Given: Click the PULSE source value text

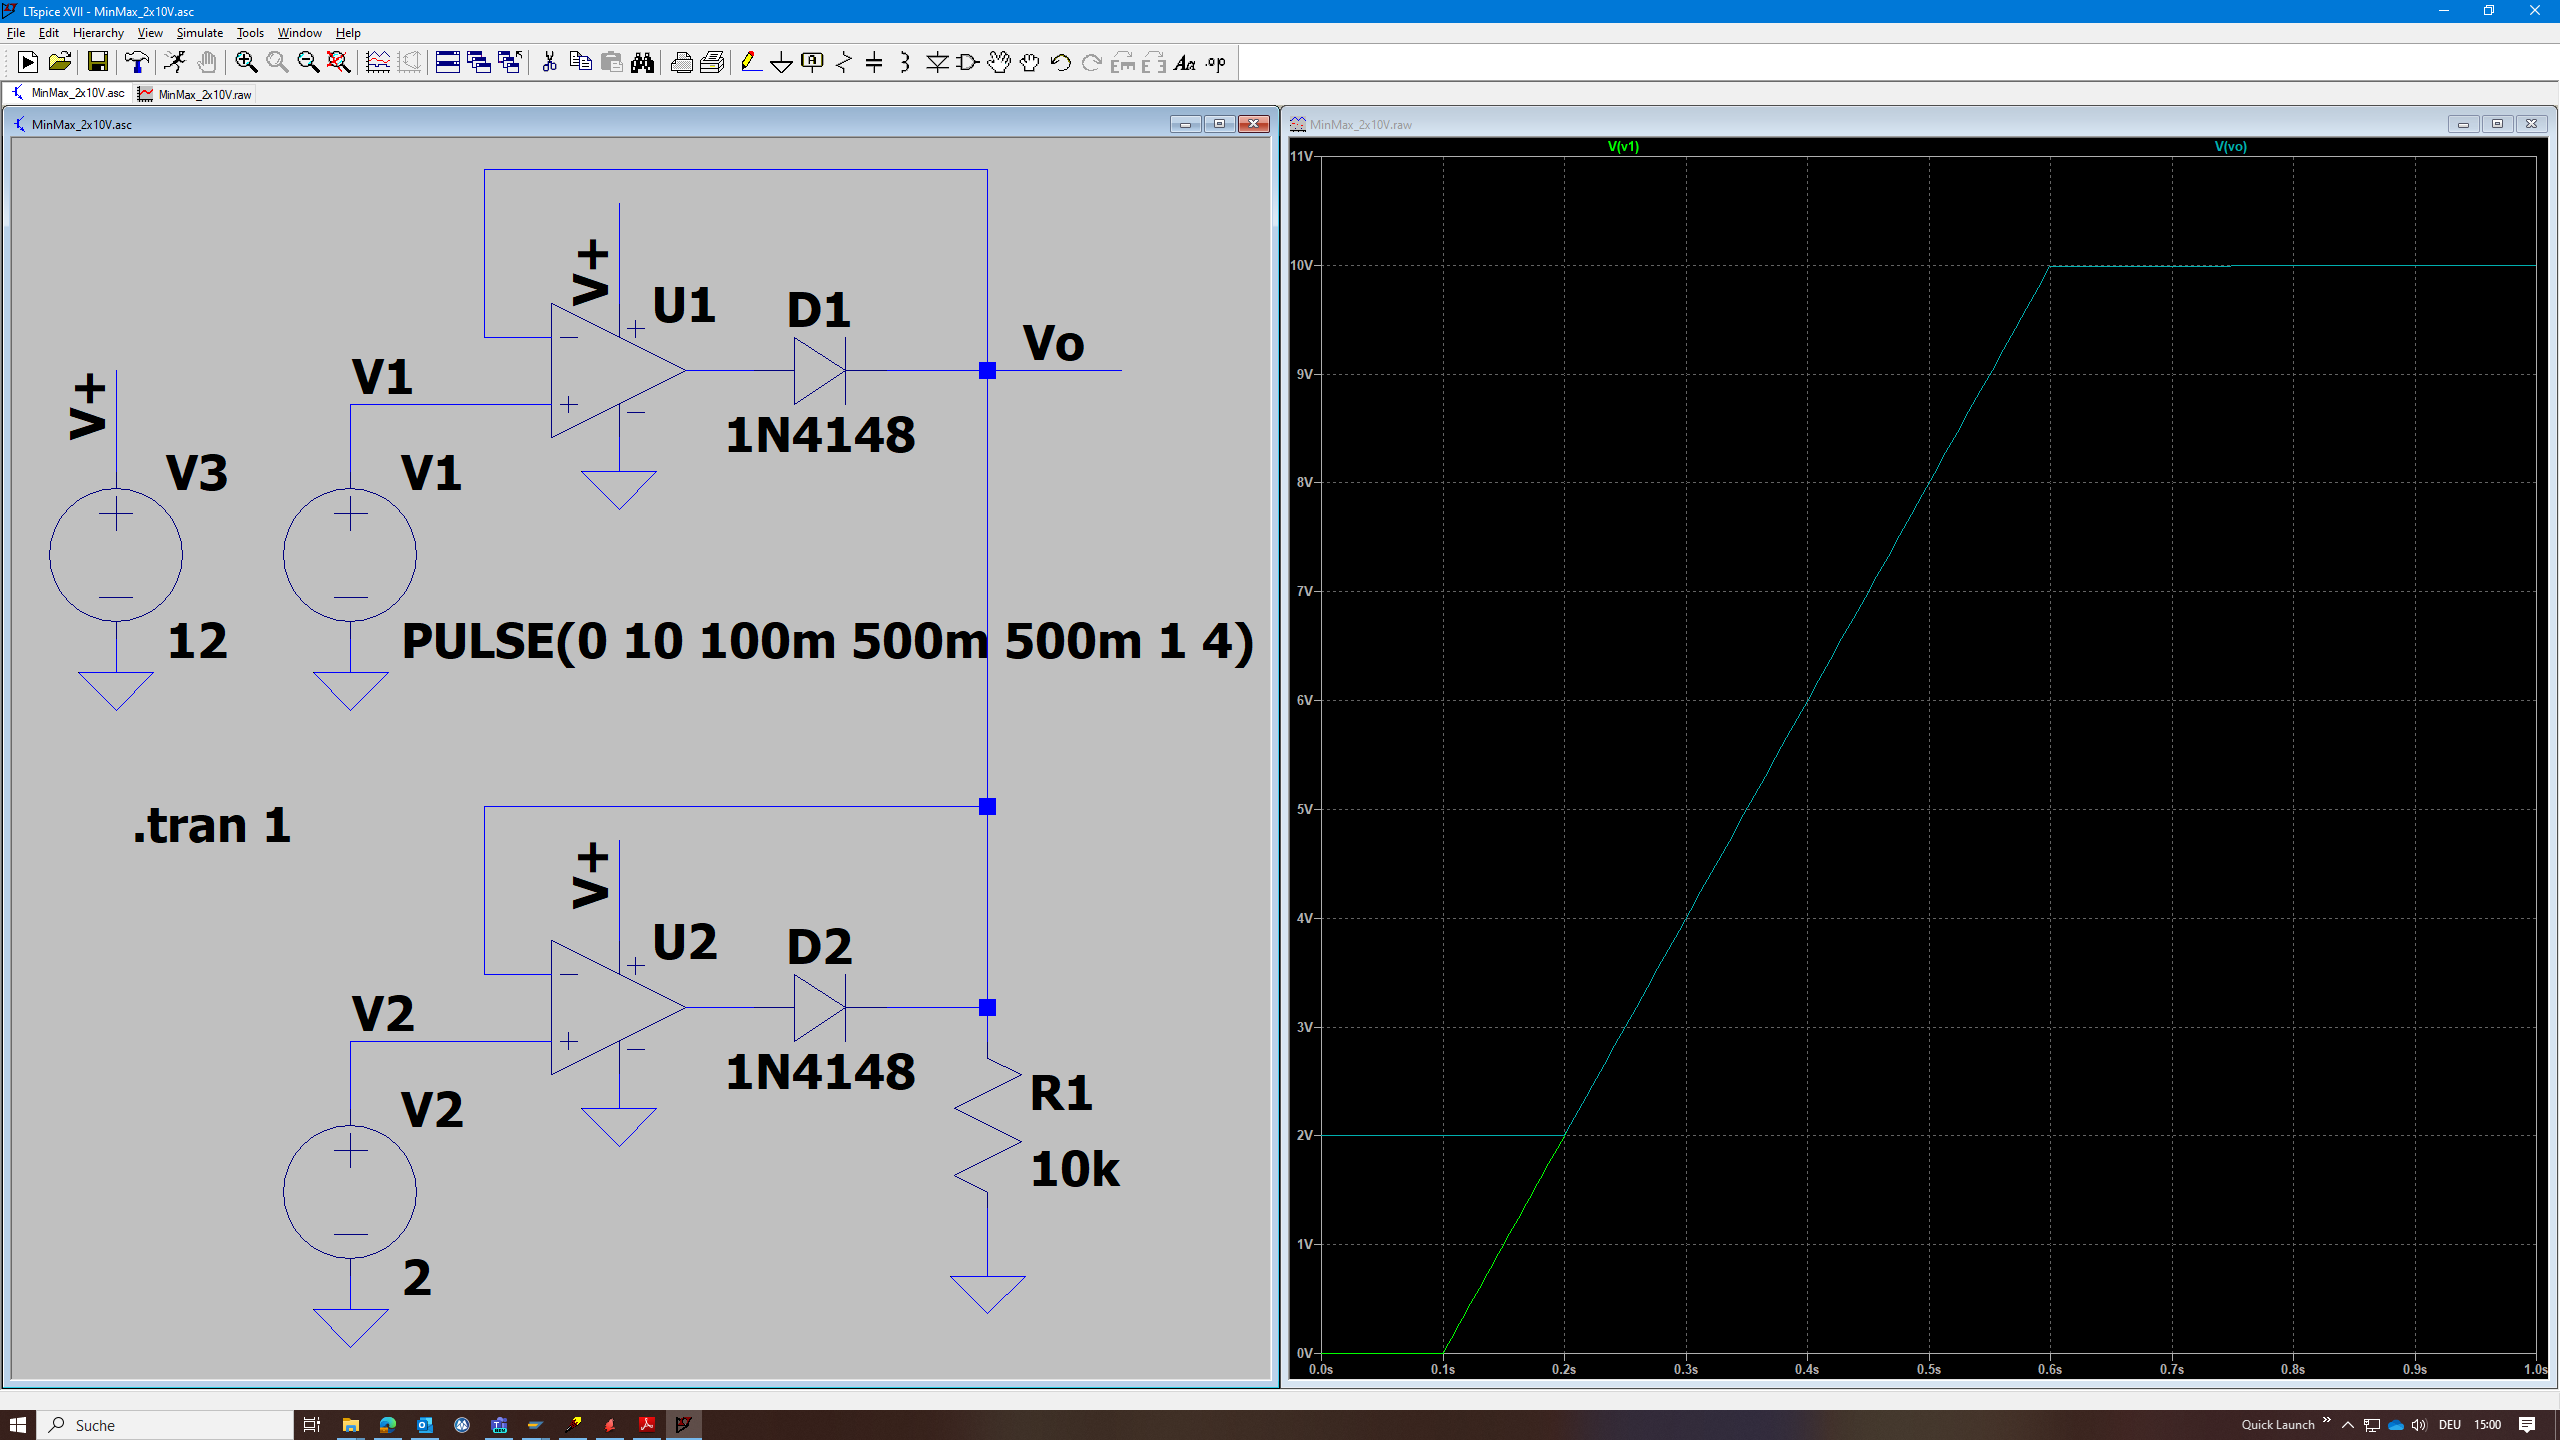Looking at the screenshot, I should tap(827, 641).
